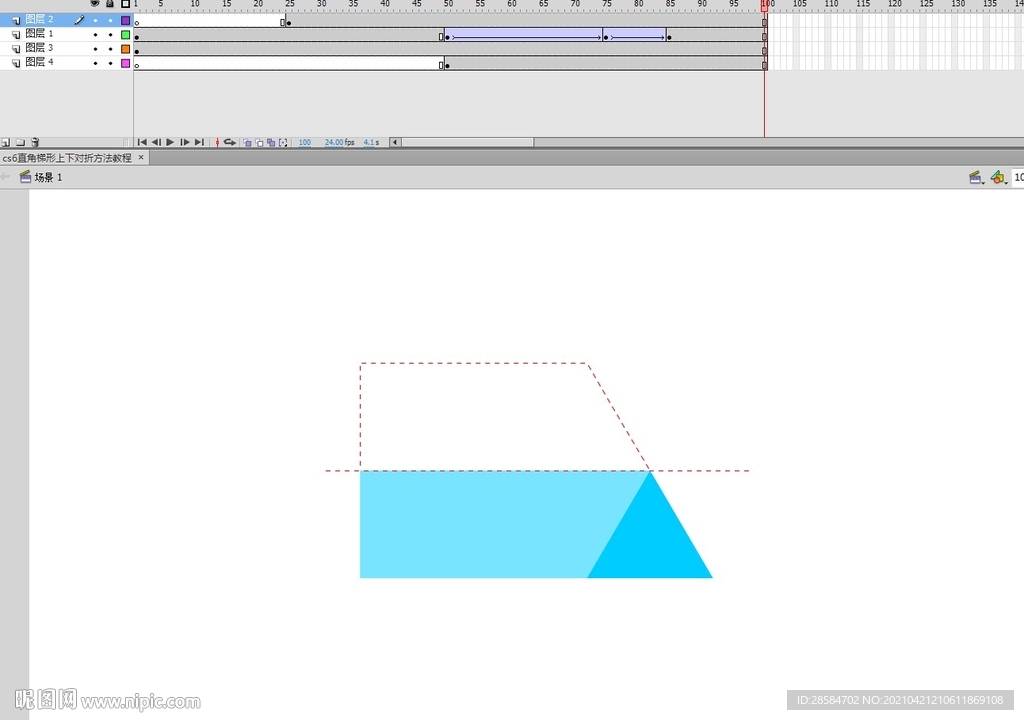Open the Edit Scene dropdown
The width and height of the screenshot is (1024, 720).
(x=976, y=178)
